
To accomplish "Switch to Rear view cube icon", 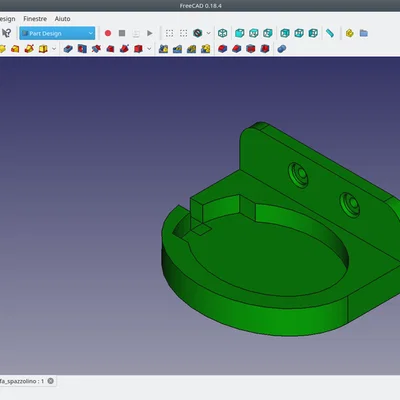I will (x=285, y=33).
